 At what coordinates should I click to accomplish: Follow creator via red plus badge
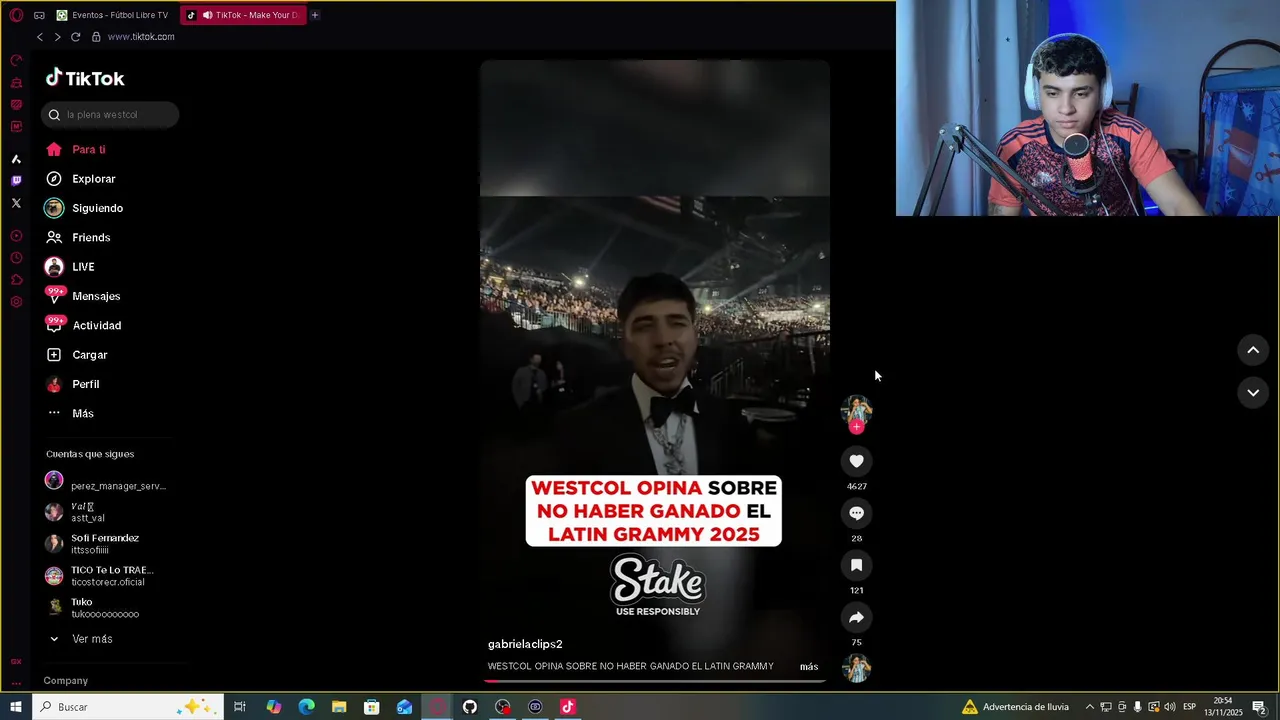856,427
